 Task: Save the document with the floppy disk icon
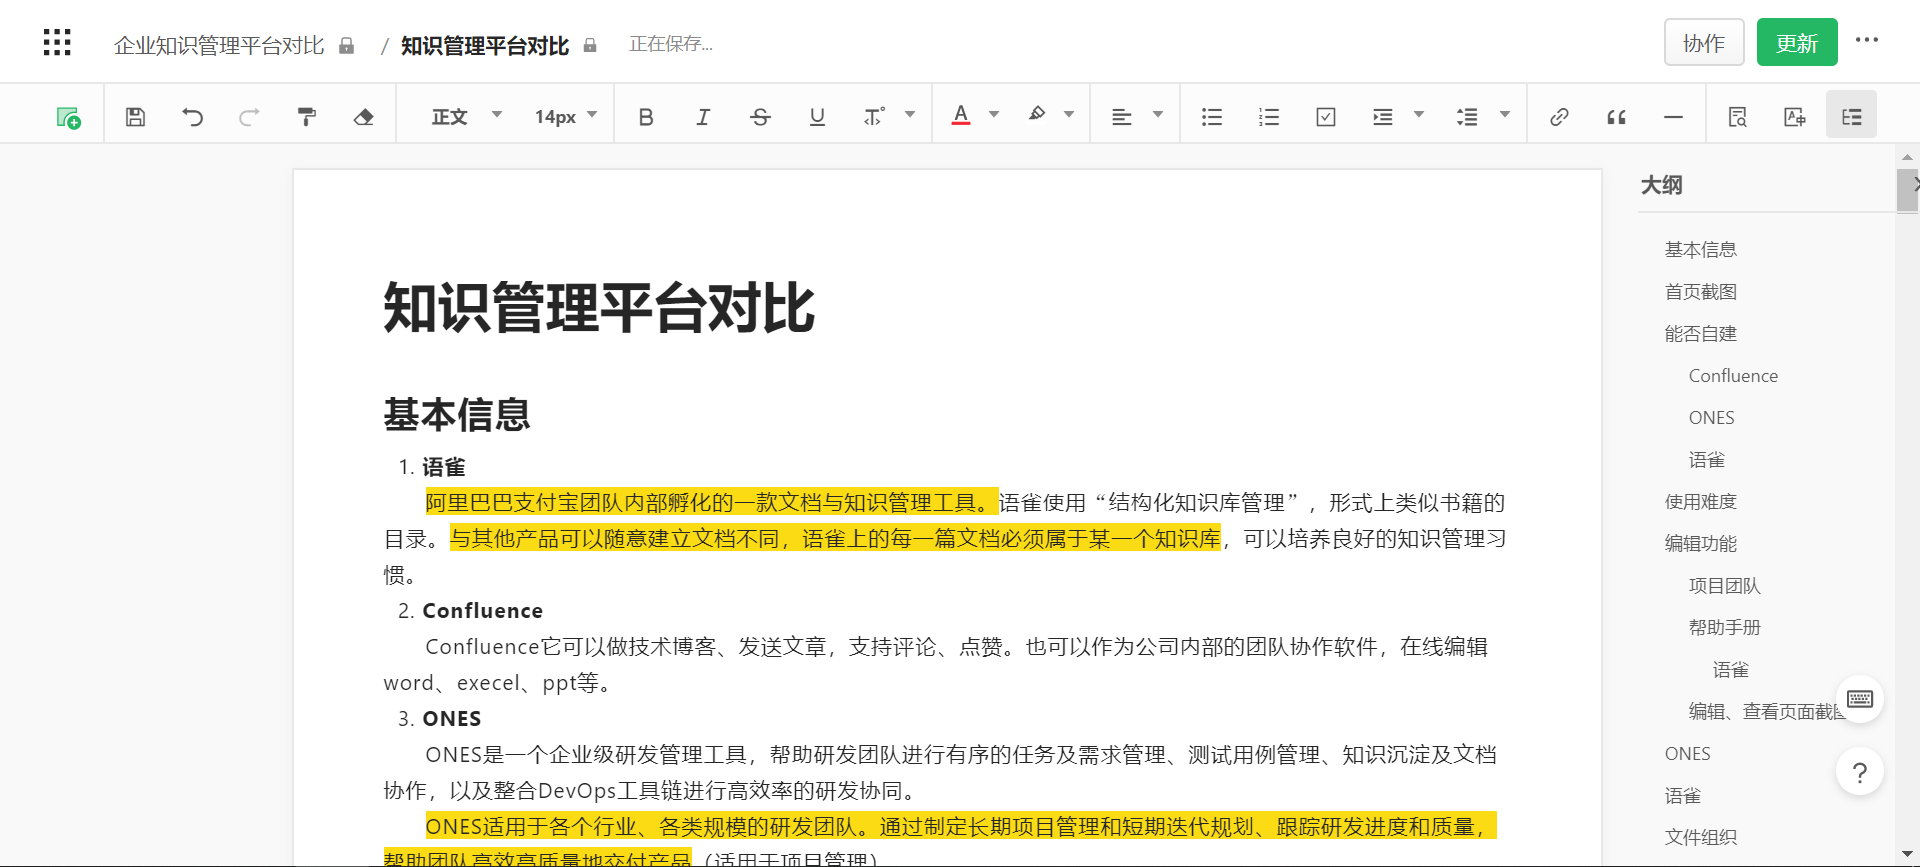[x=135, y=117]
